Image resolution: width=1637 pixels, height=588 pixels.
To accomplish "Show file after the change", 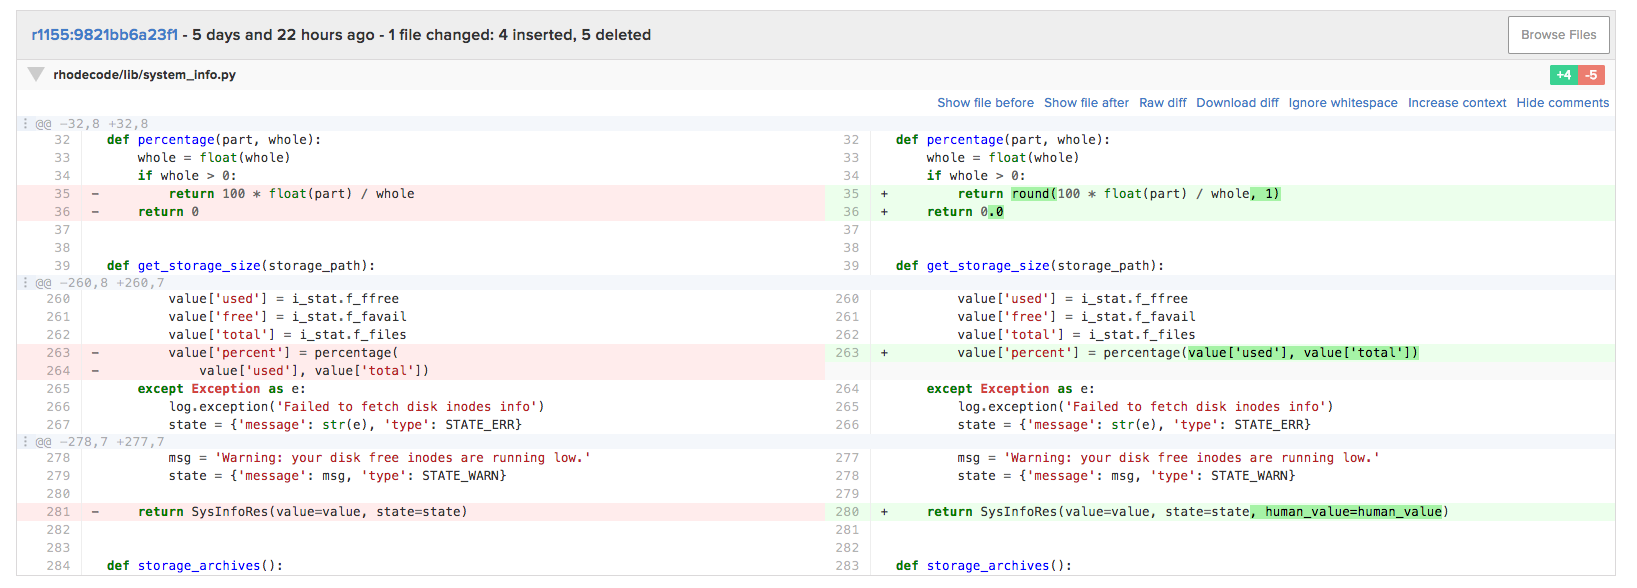I will click(x=1086, y=103).
